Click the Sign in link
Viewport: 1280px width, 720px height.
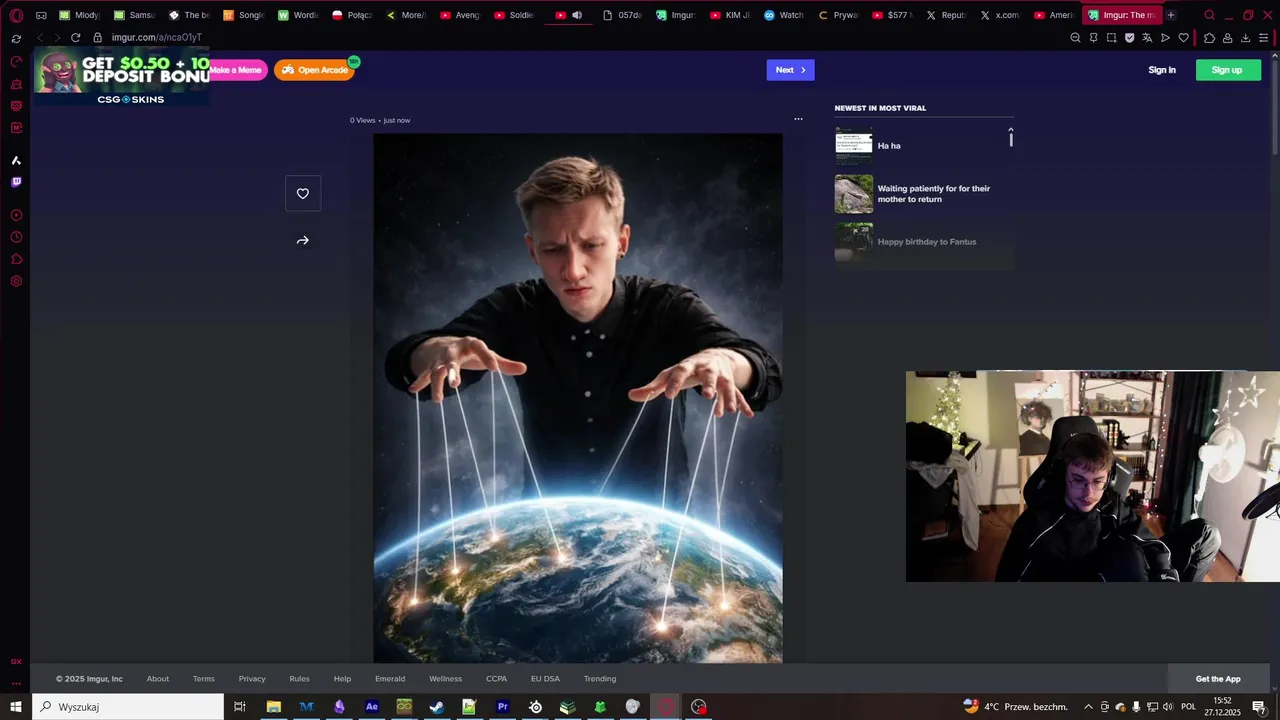(x=1162, y=70)
